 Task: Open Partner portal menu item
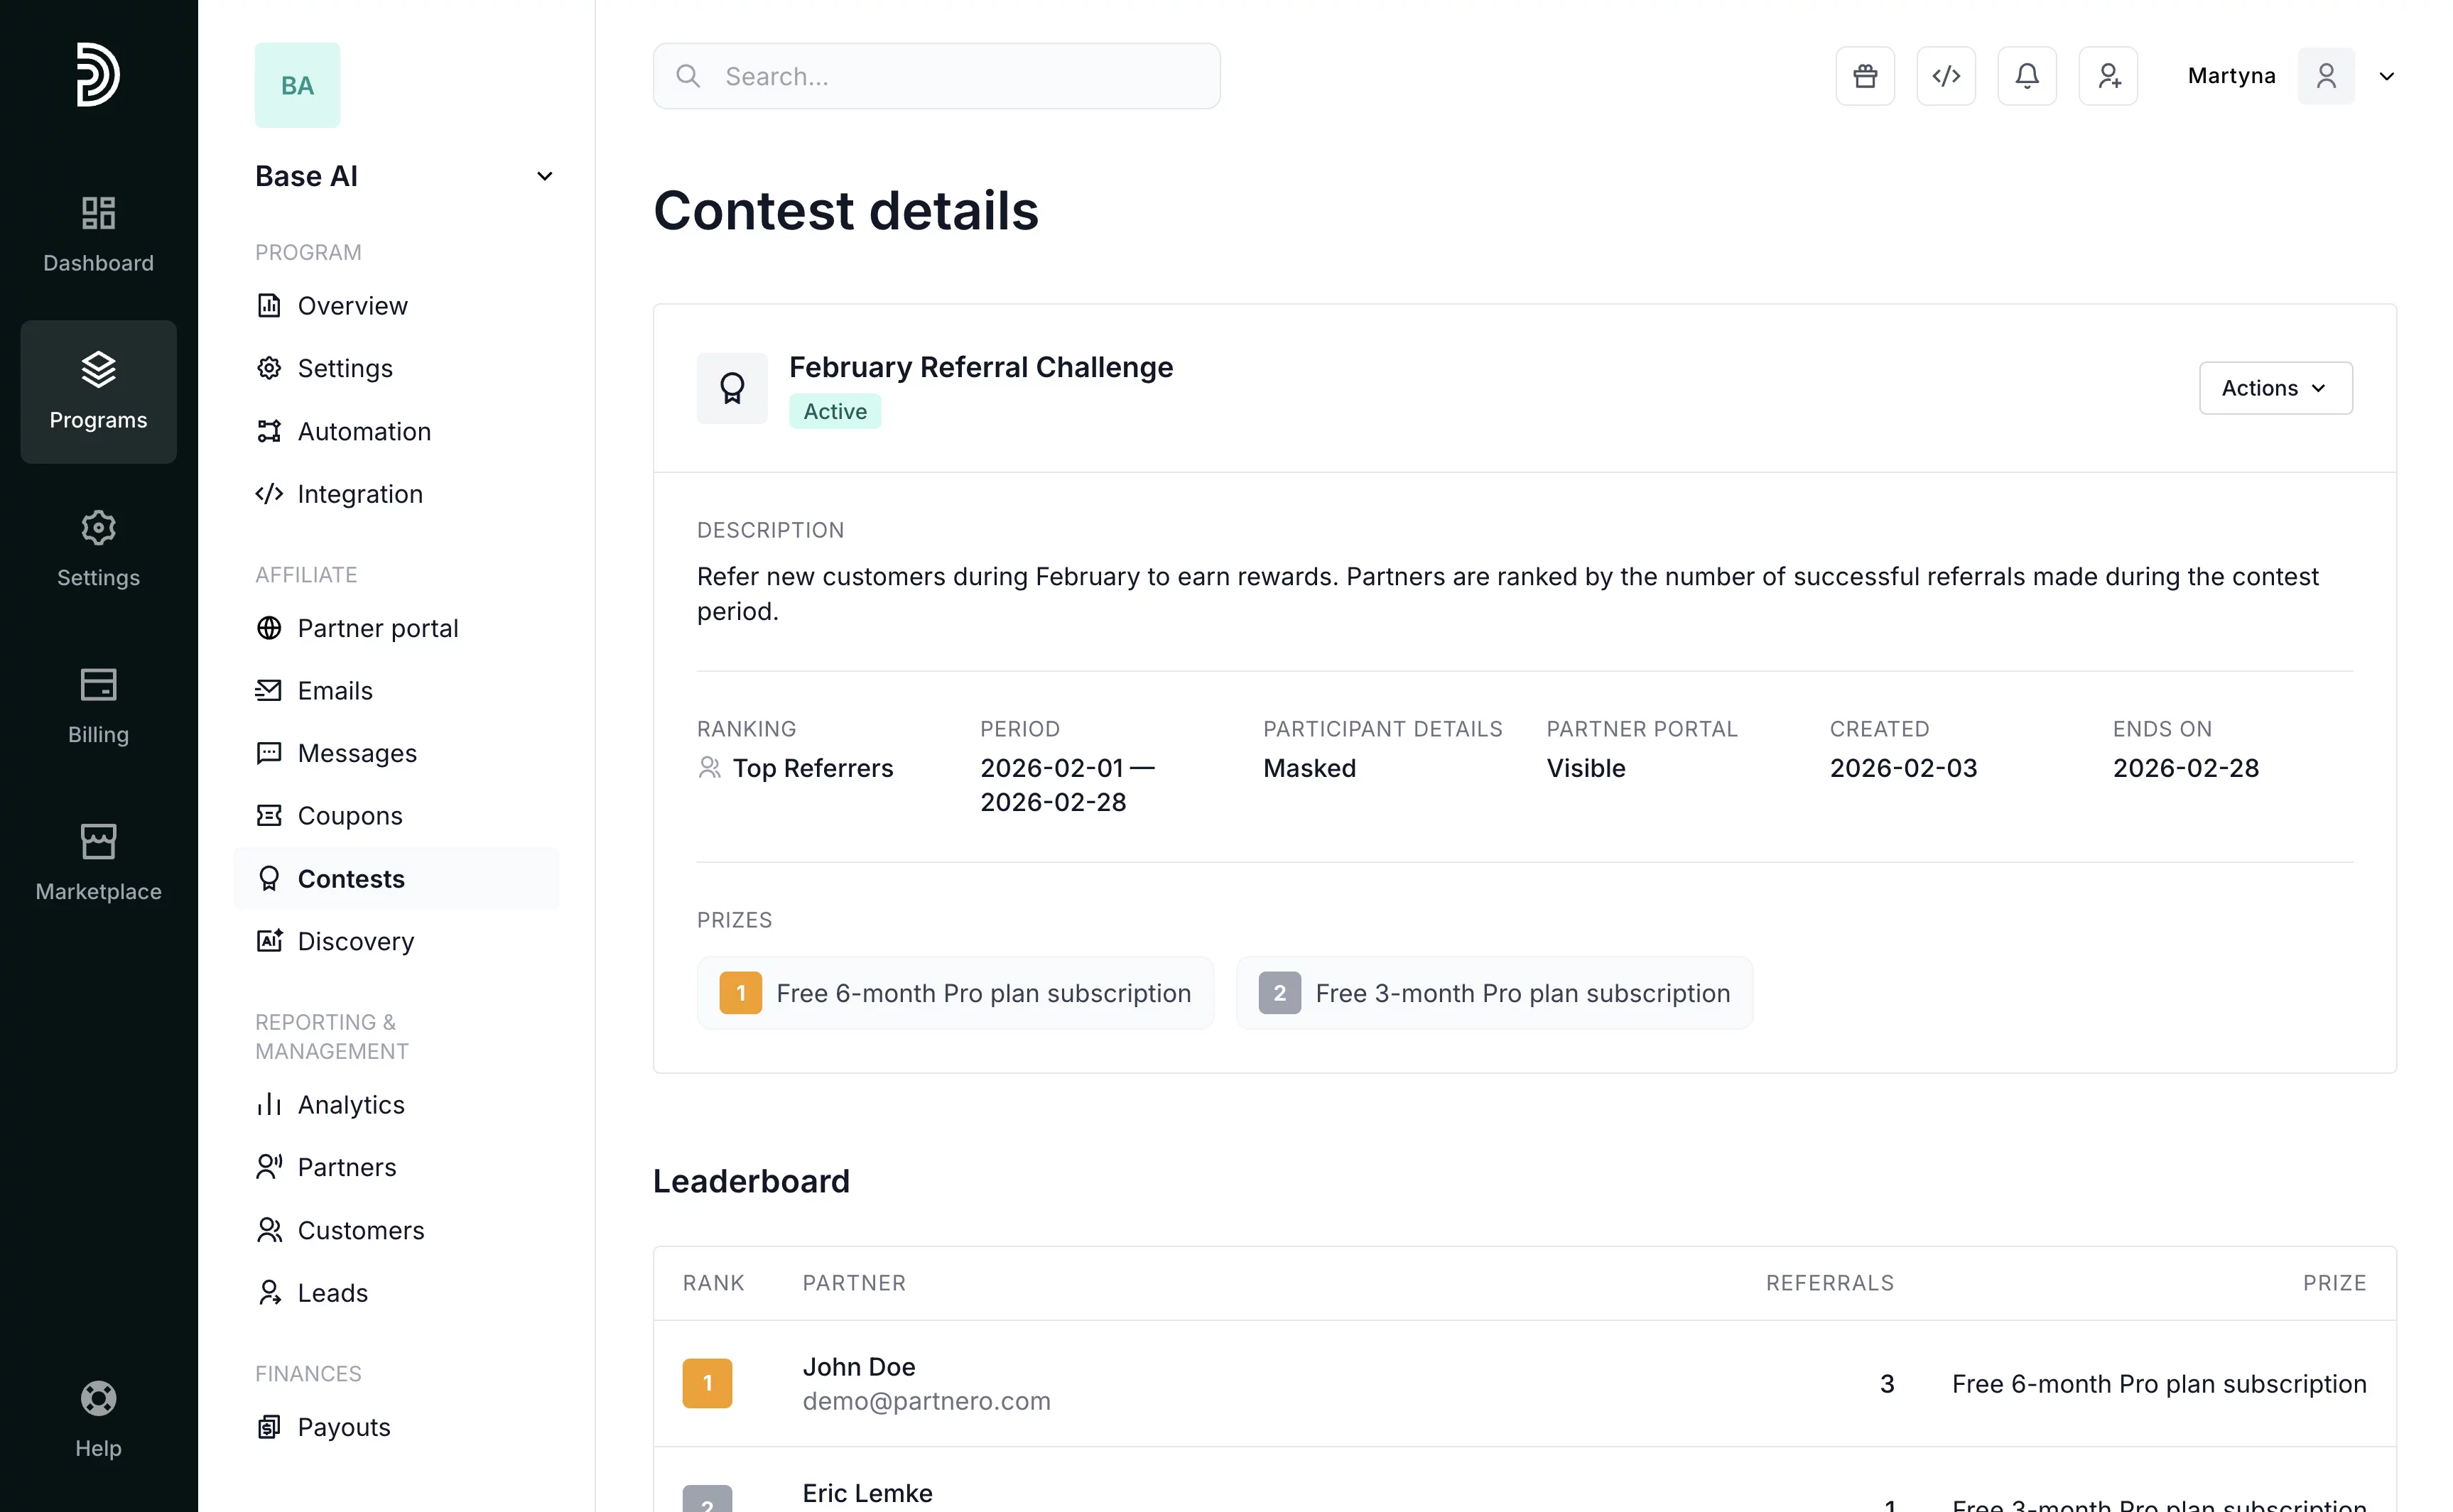(x=377, y=628)
